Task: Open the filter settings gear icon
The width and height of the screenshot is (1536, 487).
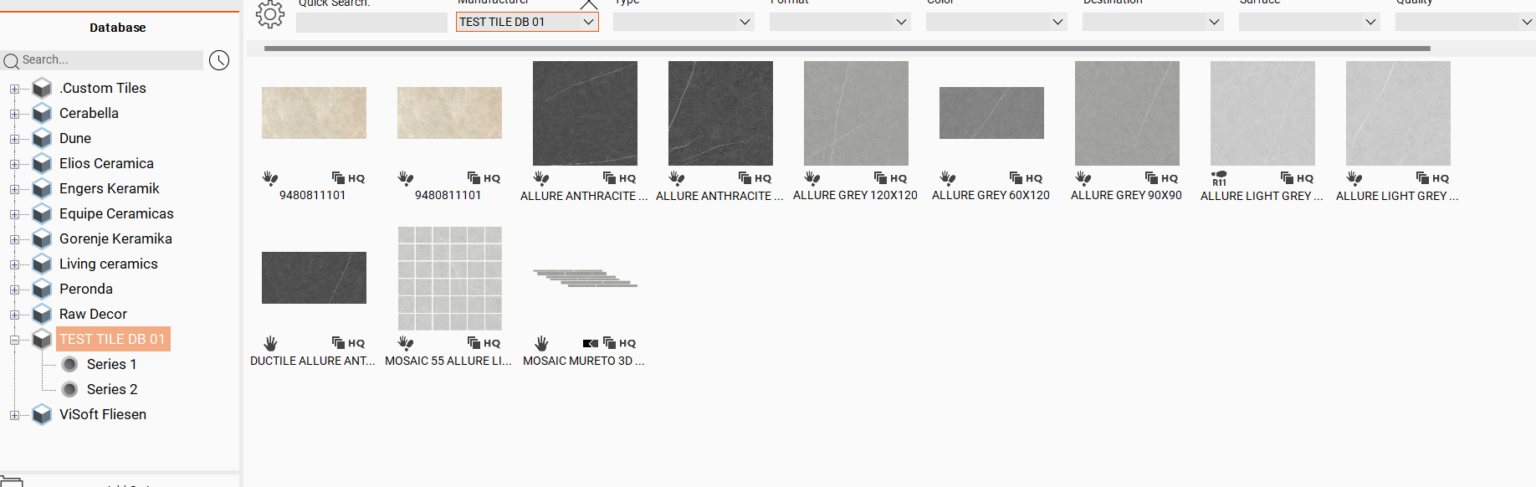Action: pos(270,14)
